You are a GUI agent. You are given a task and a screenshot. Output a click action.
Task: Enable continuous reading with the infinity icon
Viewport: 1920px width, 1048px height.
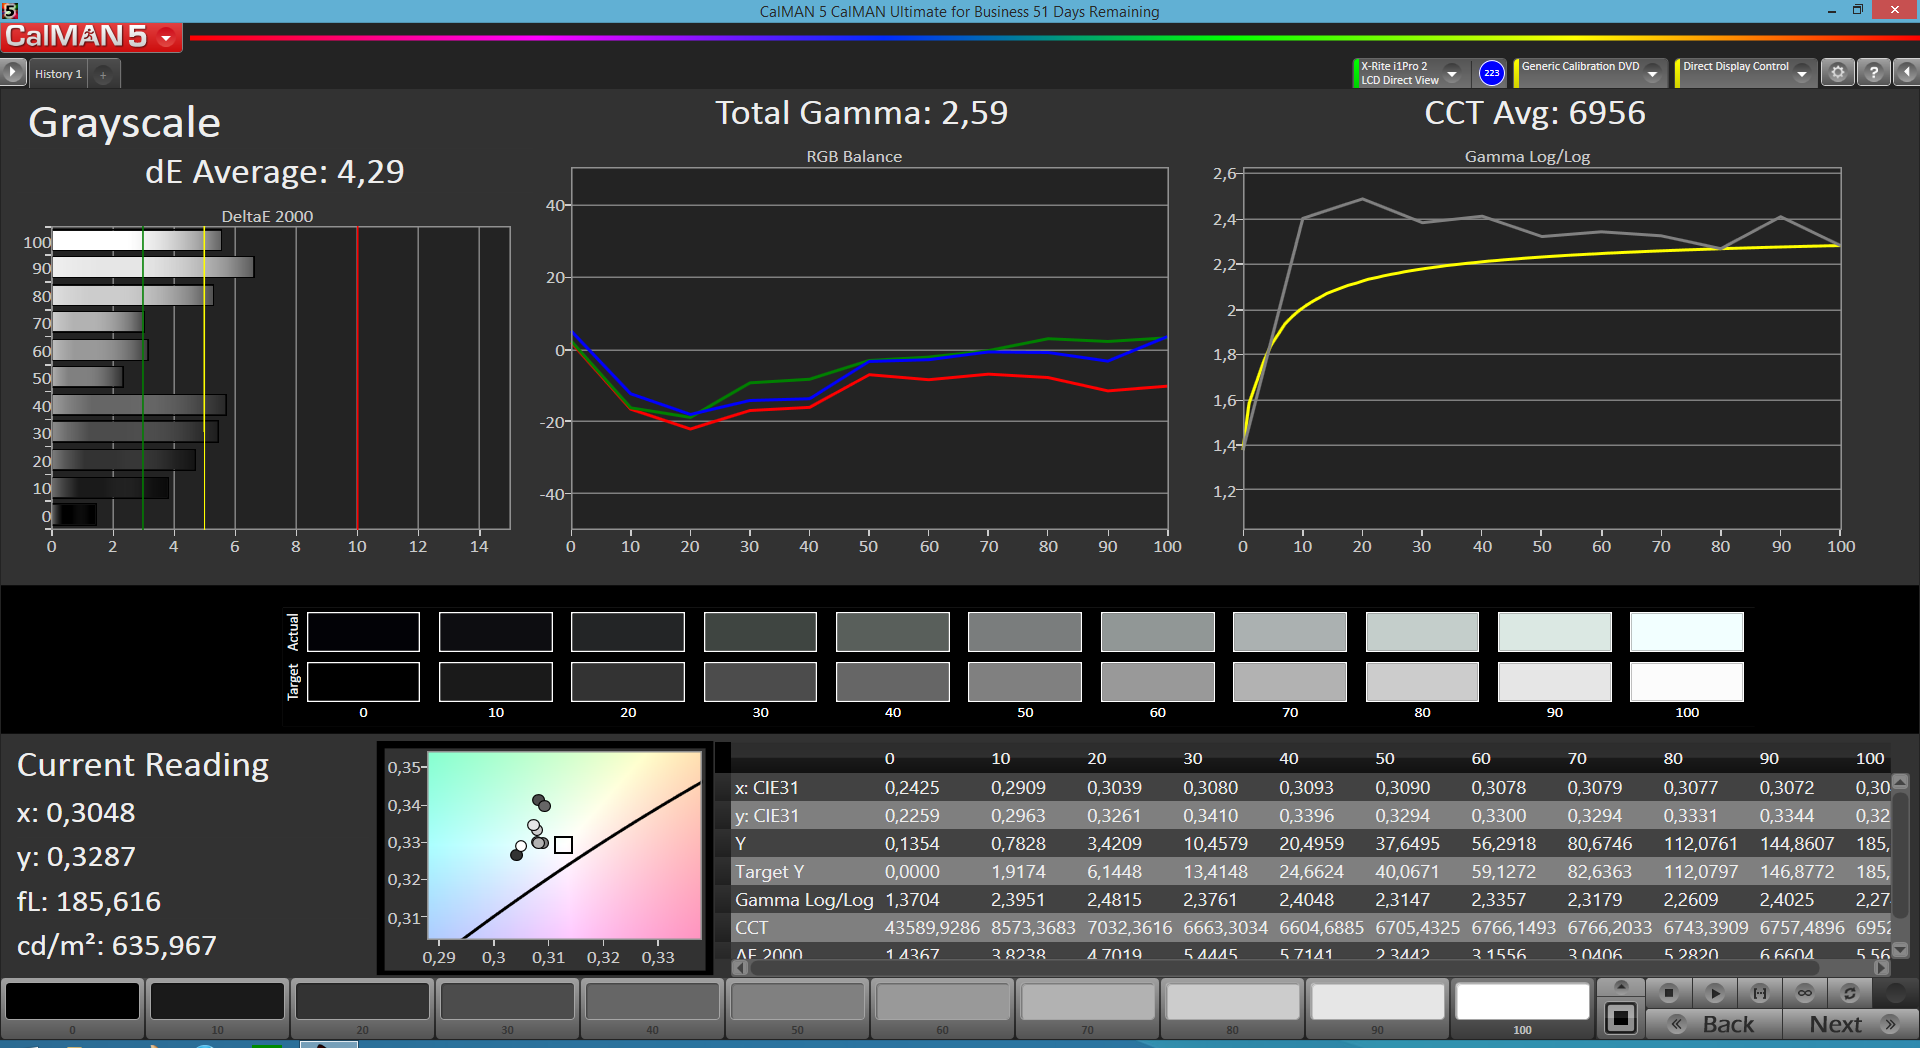(x=1805, y=993)
